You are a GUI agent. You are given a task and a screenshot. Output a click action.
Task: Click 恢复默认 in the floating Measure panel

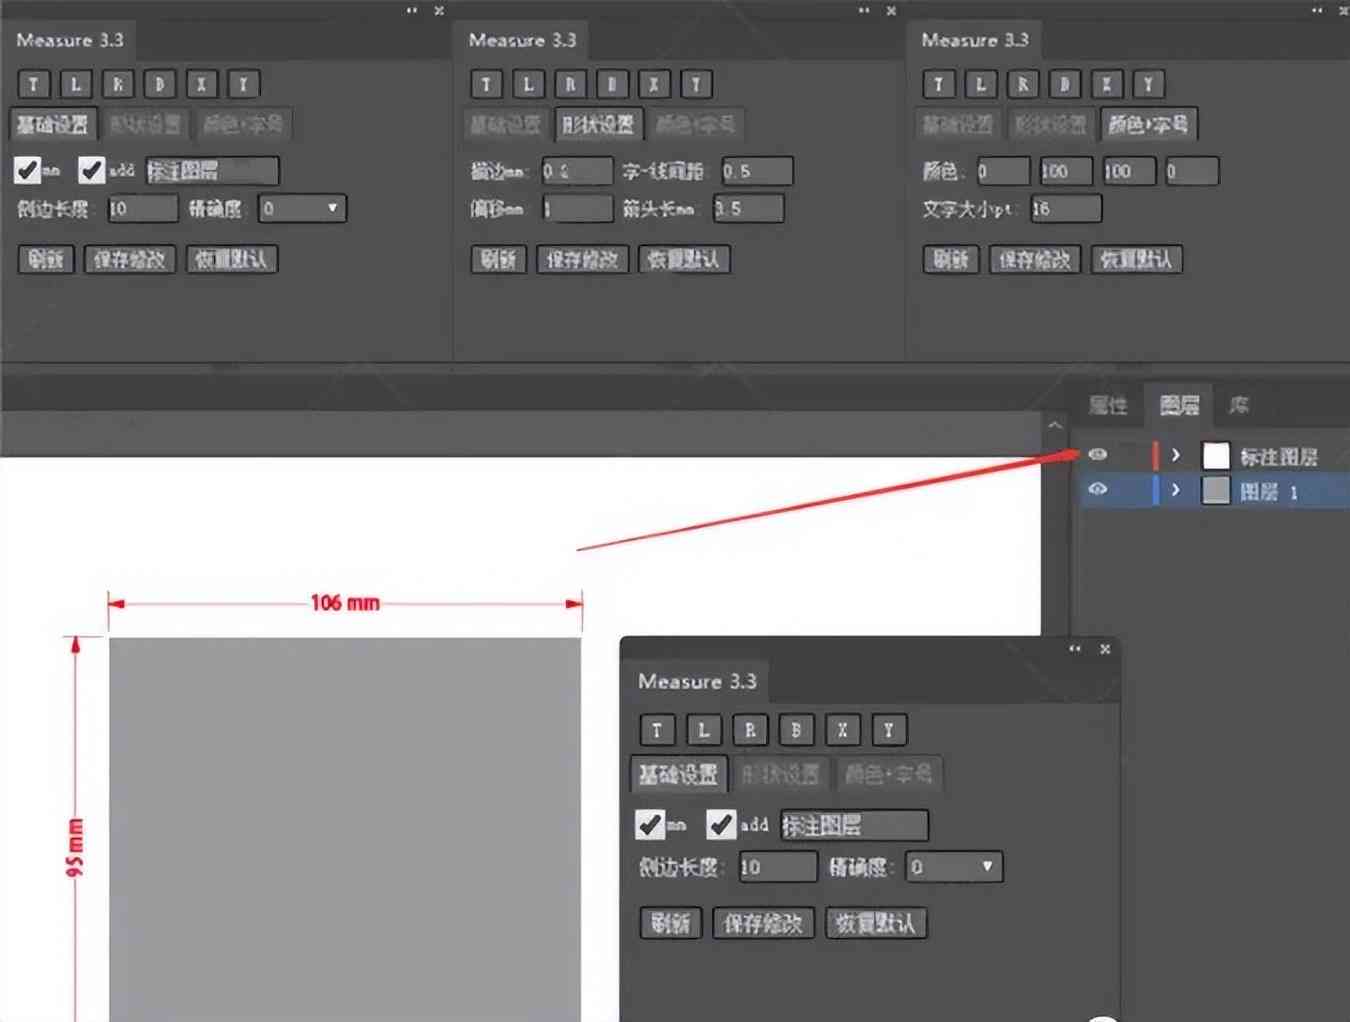pyautogui.click(x=876, y=923)
